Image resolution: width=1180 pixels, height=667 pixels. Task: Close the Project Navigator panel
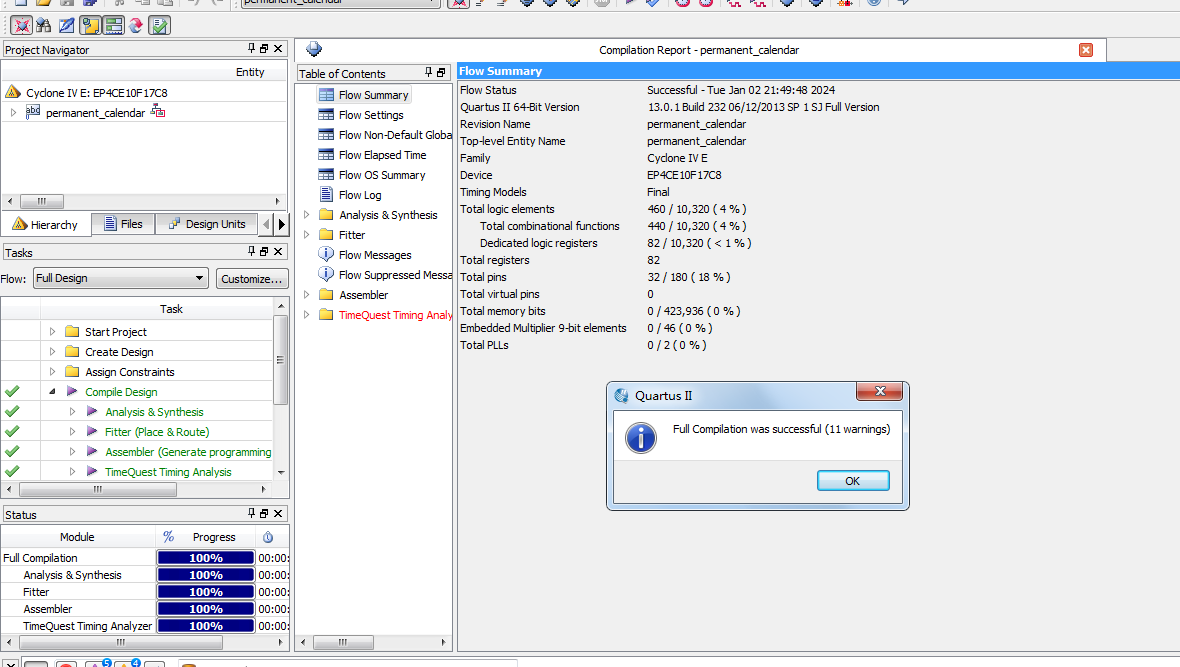tap(278, 48)
